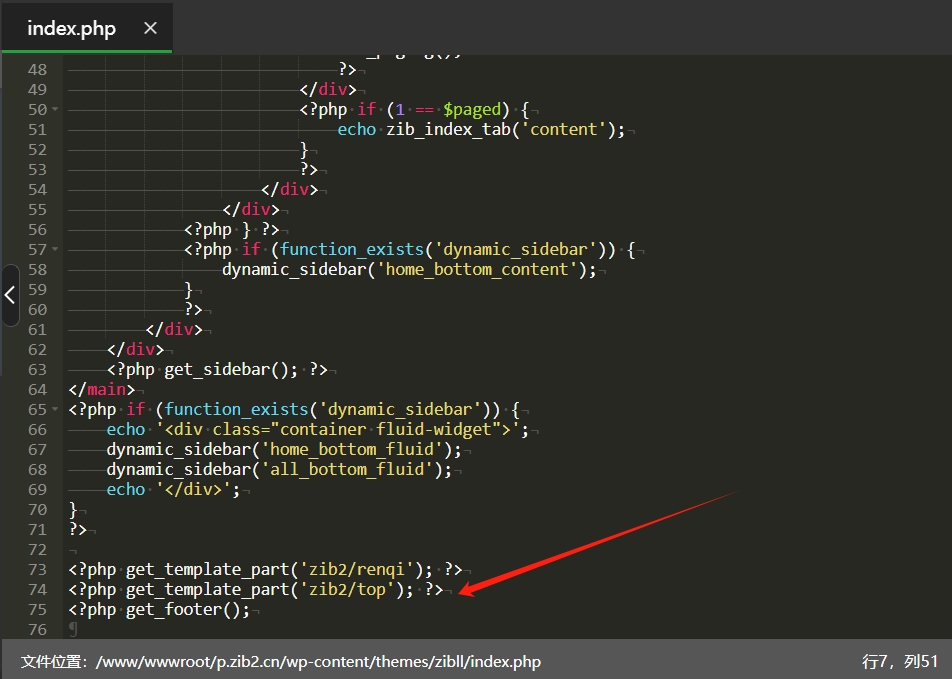Click get_sidebar() on line 63
The image size is (952, 679).
pyautogui.click(x=230, y=369)
